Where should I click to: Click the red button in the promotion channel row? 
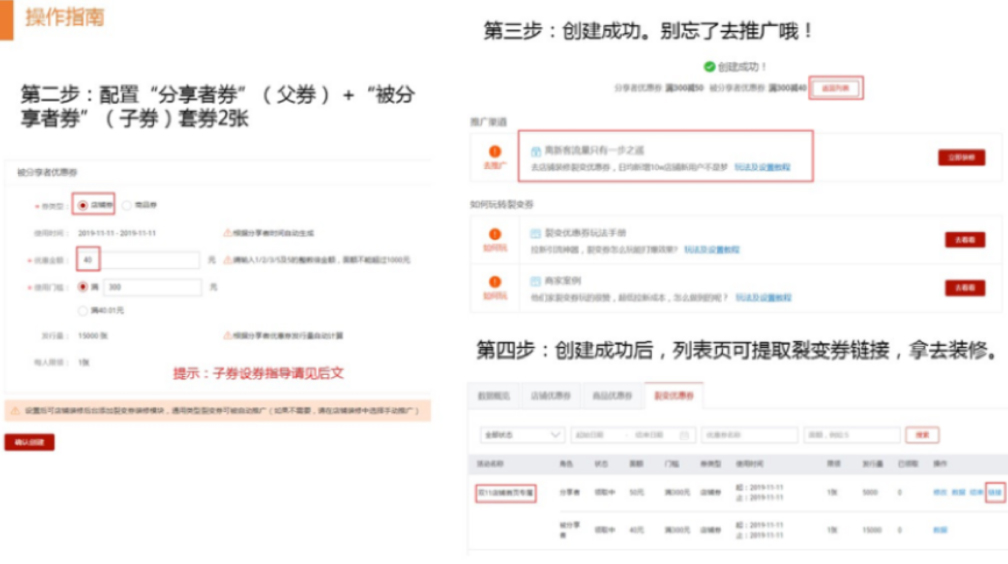pos(961,158)
